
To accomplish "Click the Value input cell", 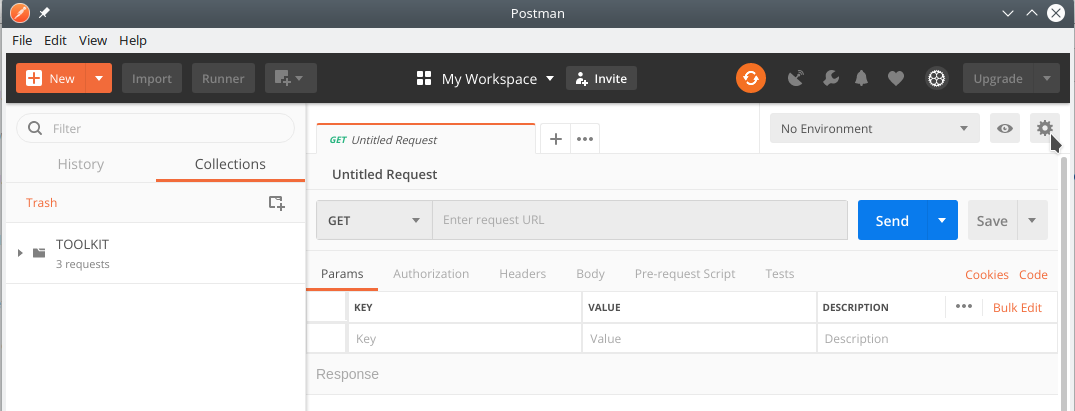I will pyautogui.click(x=699, y=338).
